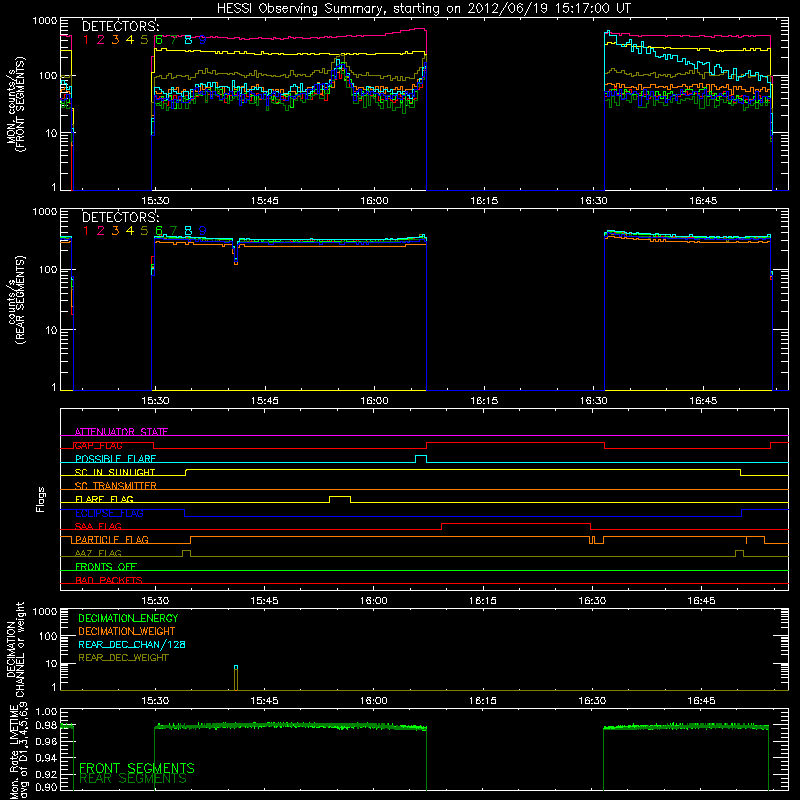Select the POSSIBLE_FLARE flag label
Viewport: 800px width, 800px height.
pos(116,459)
